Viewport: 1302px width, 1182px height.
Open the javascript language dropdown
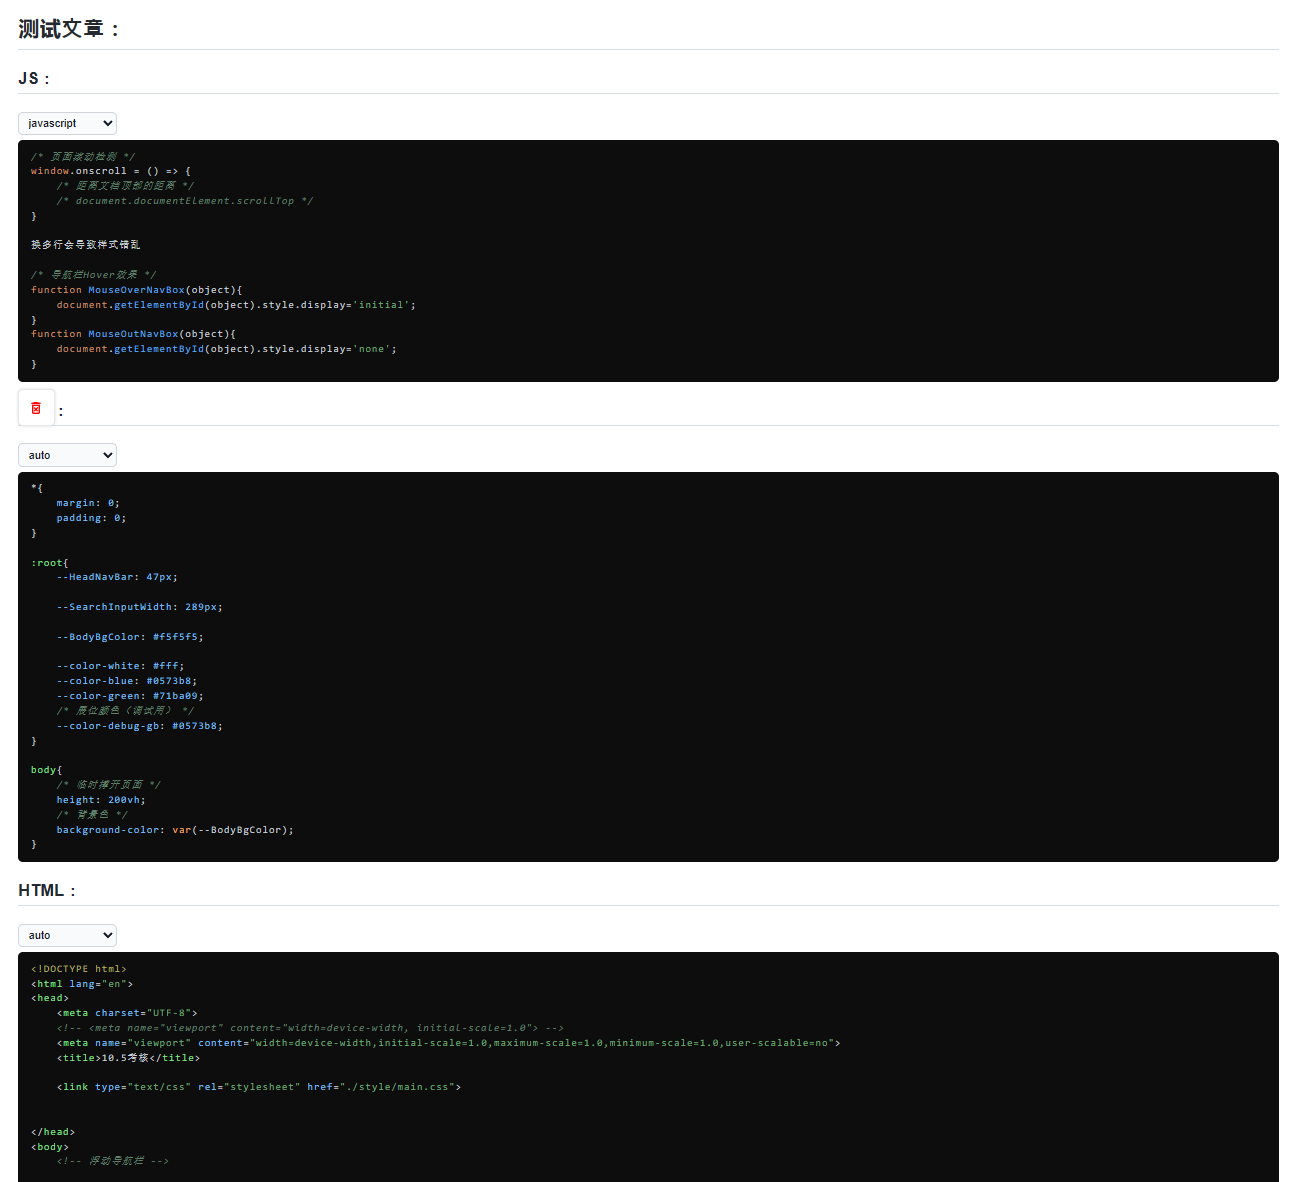coord(67,123)
